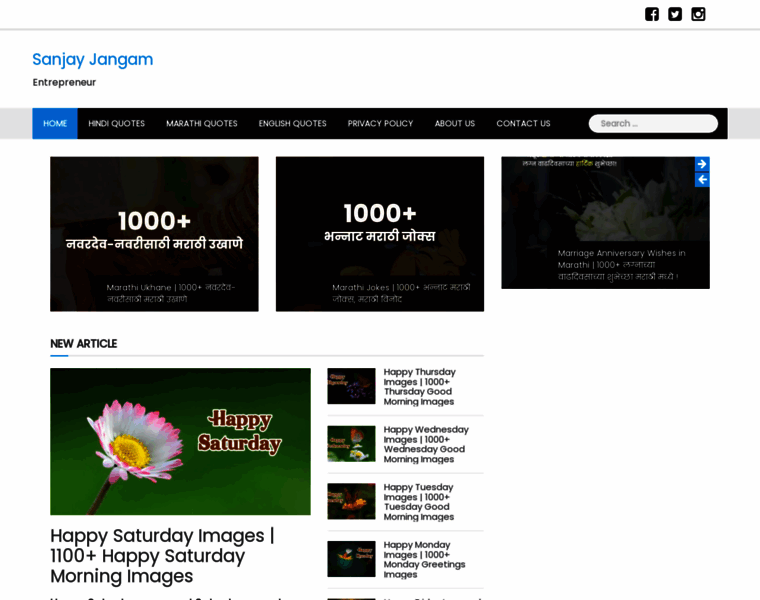Click the search input field
760x600 pixels.
pos(655,123)
